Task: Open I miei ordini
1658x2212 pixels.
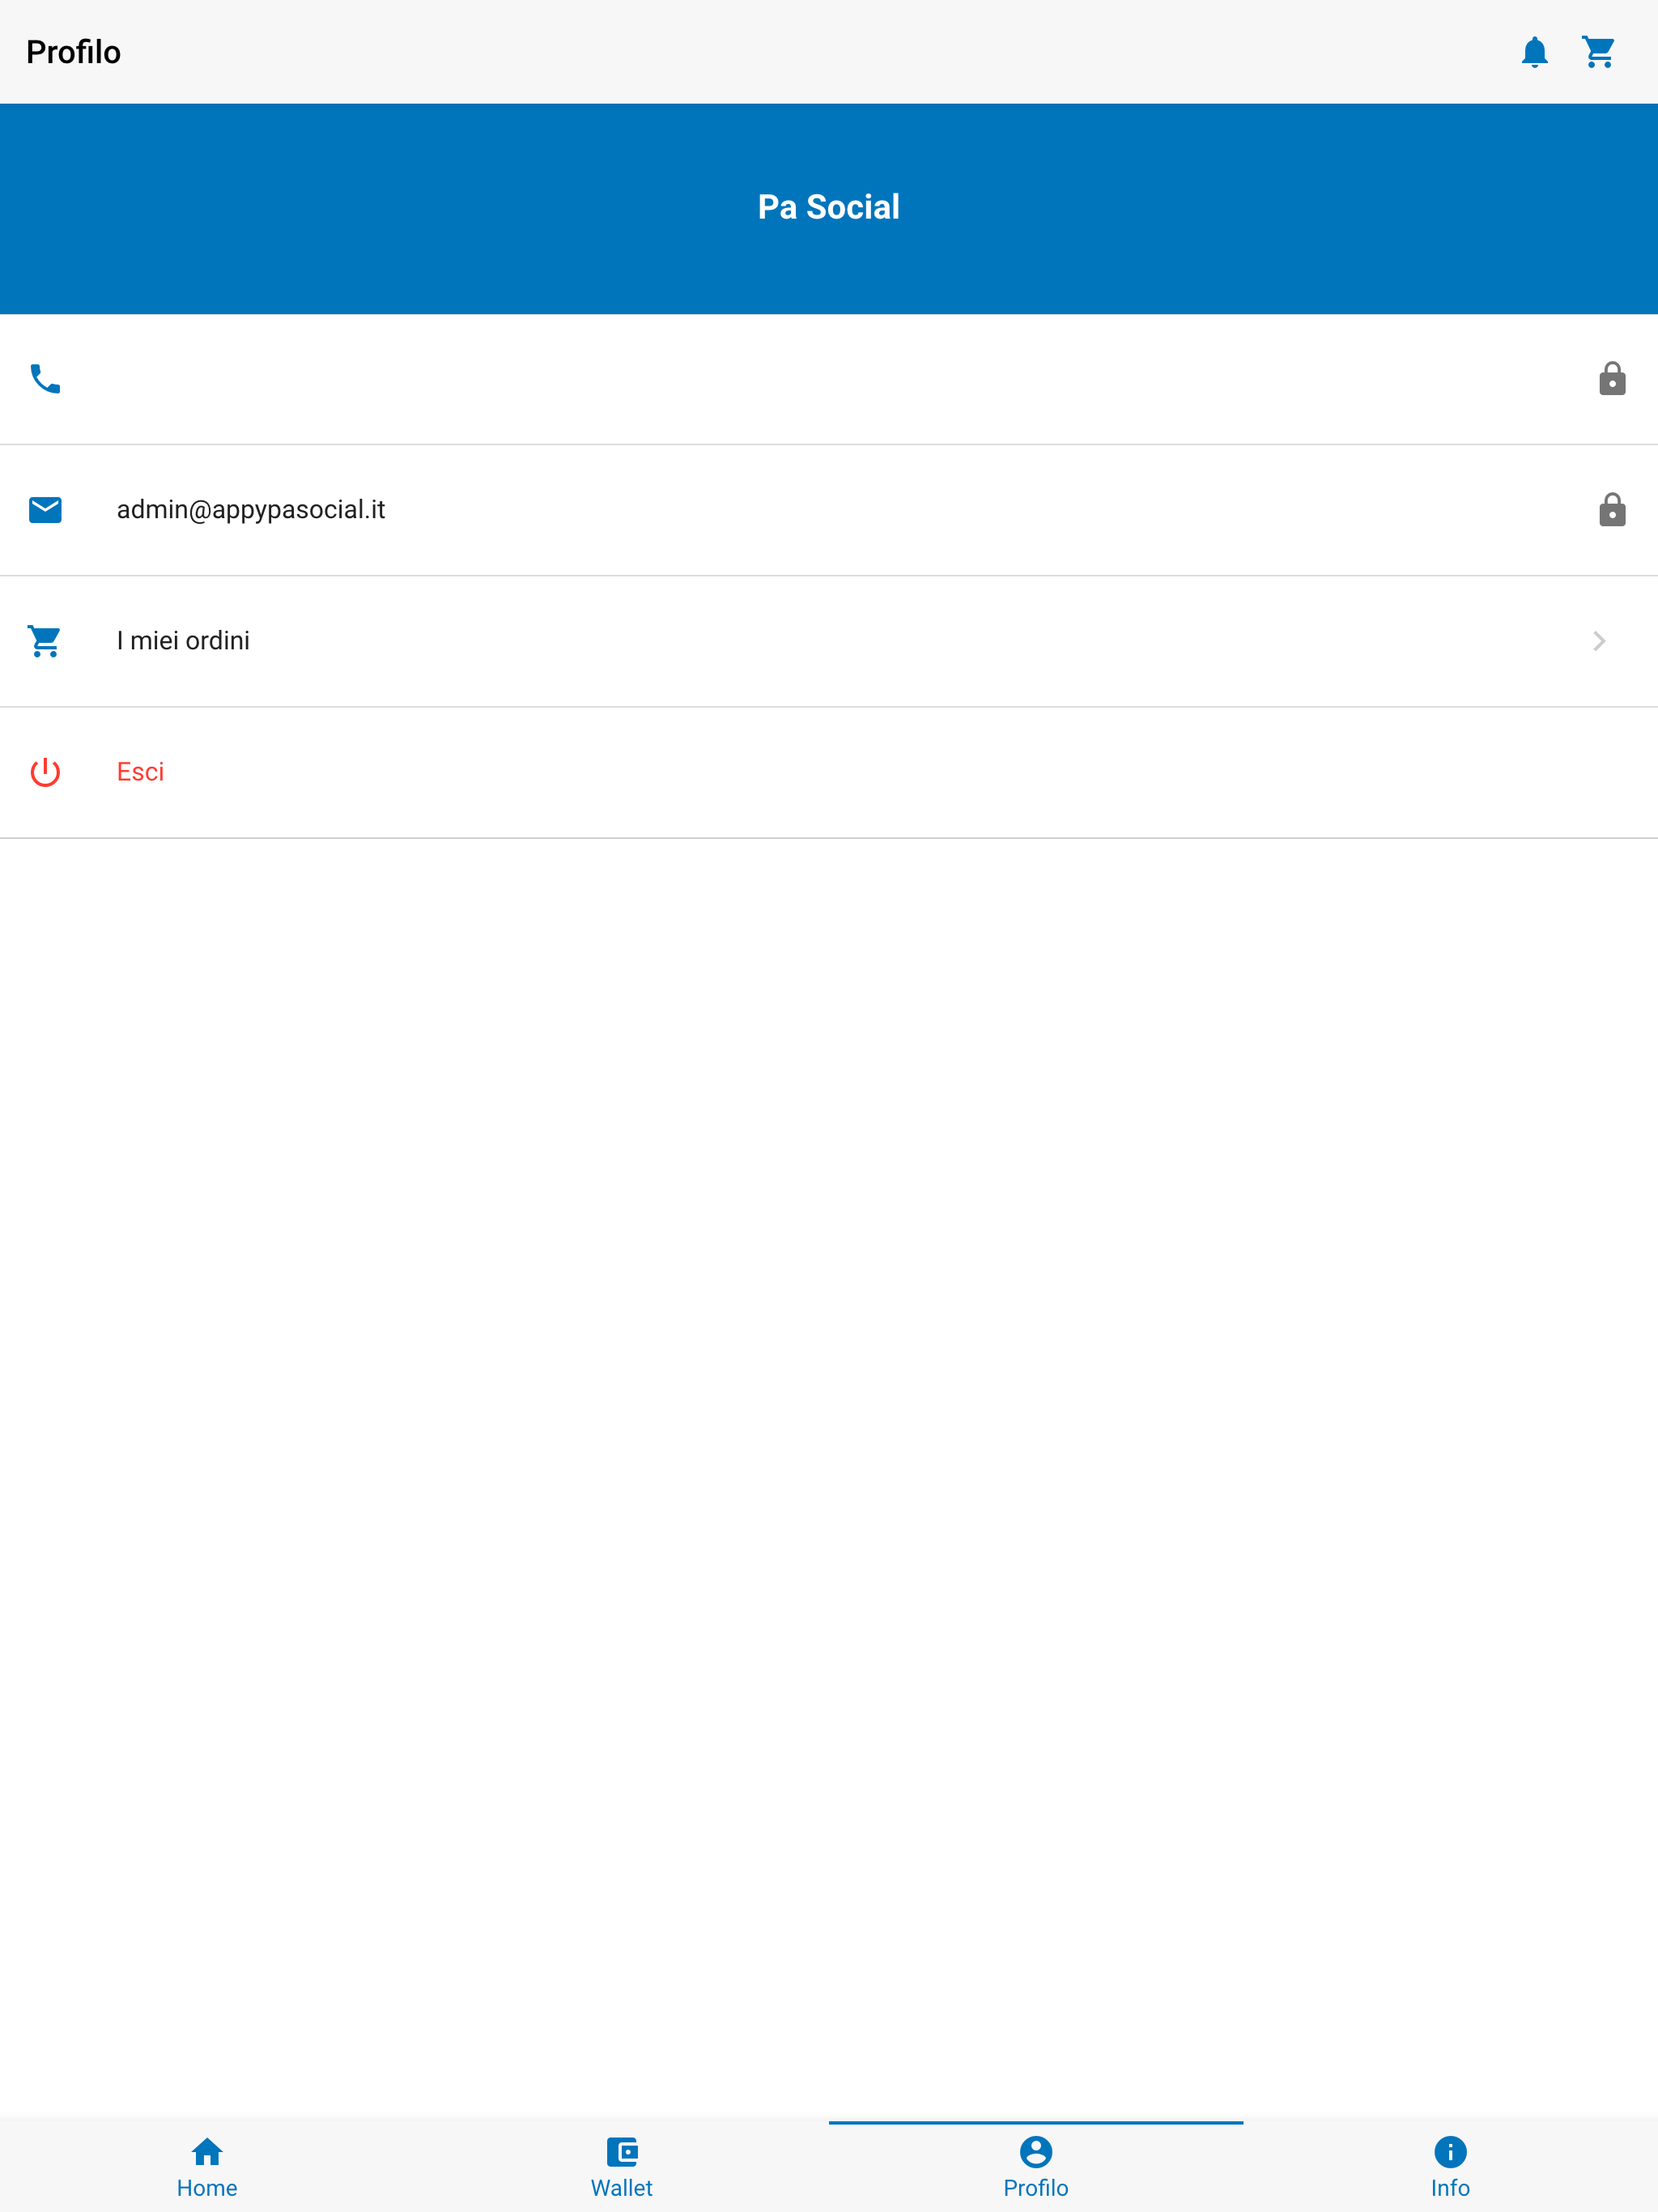Action: (829, 641)
